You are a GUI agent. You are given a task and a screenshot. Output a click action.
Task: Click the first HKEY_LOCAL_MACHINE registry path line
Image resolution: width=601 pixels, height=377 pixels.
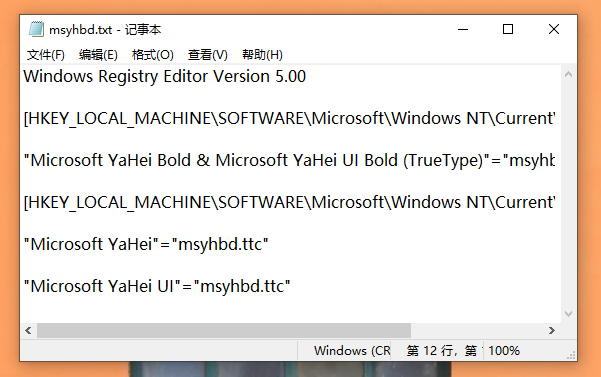[x=289, y=118]
